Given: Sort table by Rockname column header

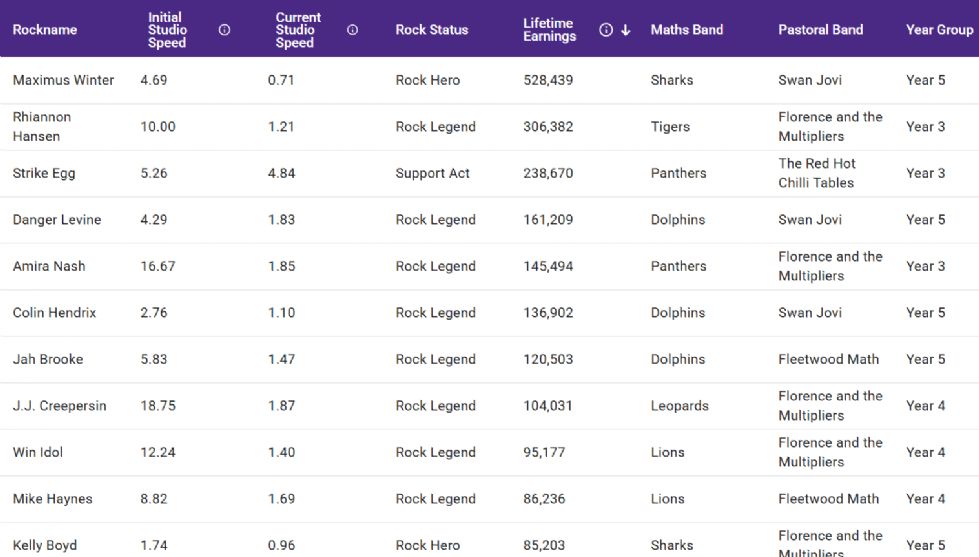Looking at the screenshot, I should (x=45, y=30).
